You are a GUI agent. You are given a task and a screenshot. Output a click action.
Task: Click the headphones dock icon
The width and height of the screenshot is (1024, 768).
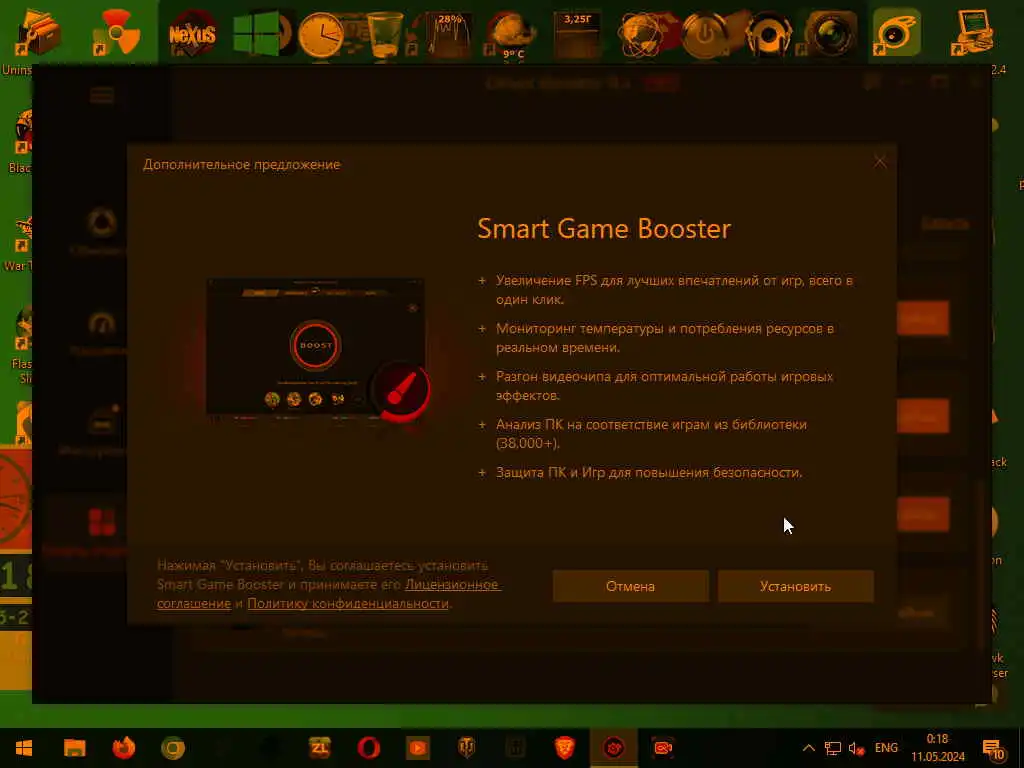[769, 33]
